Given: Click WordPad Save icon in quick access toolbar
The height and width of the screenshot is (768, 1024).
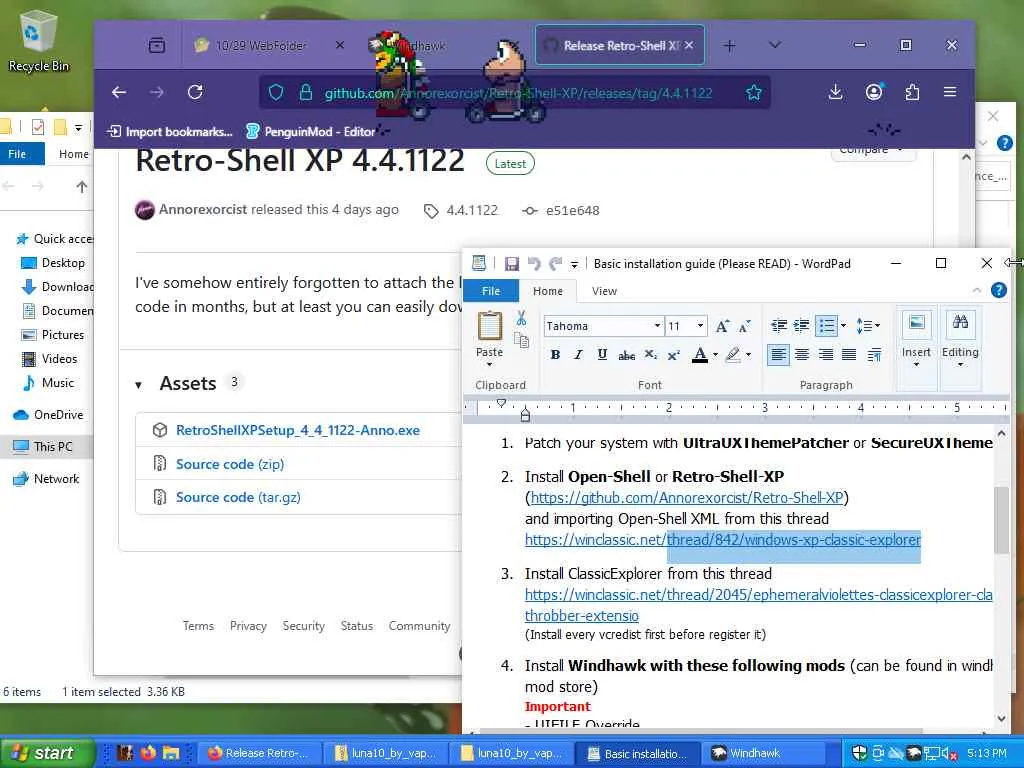Looking at the screenshot, I should (512, 263).
